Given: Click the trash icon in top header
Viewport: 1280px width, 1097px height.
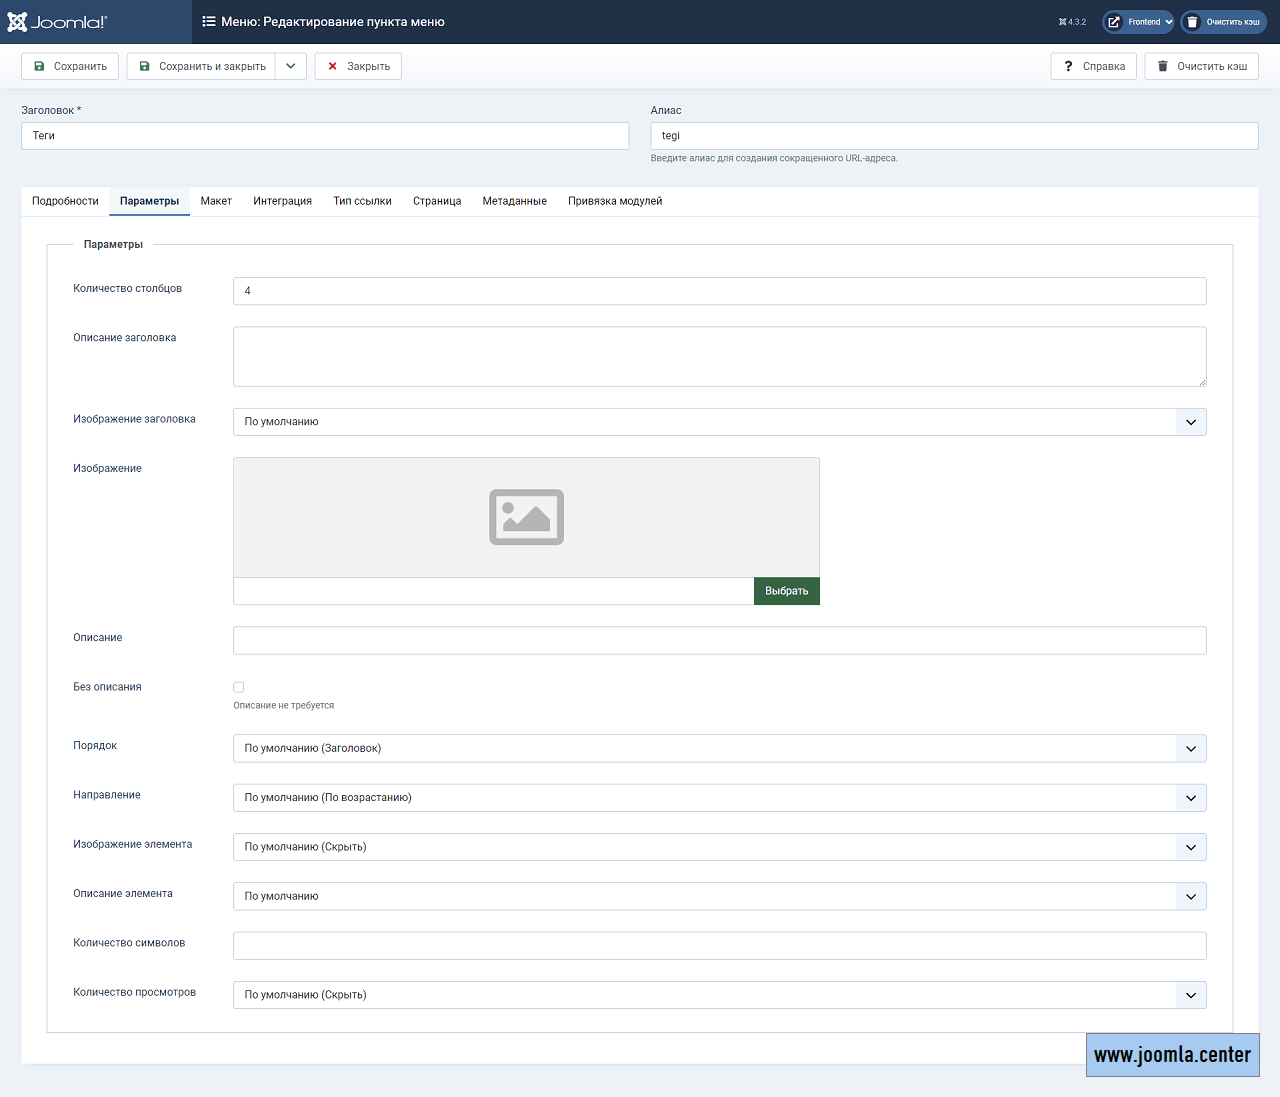Looking at the screenshot, I should [x=1193, y=22].
